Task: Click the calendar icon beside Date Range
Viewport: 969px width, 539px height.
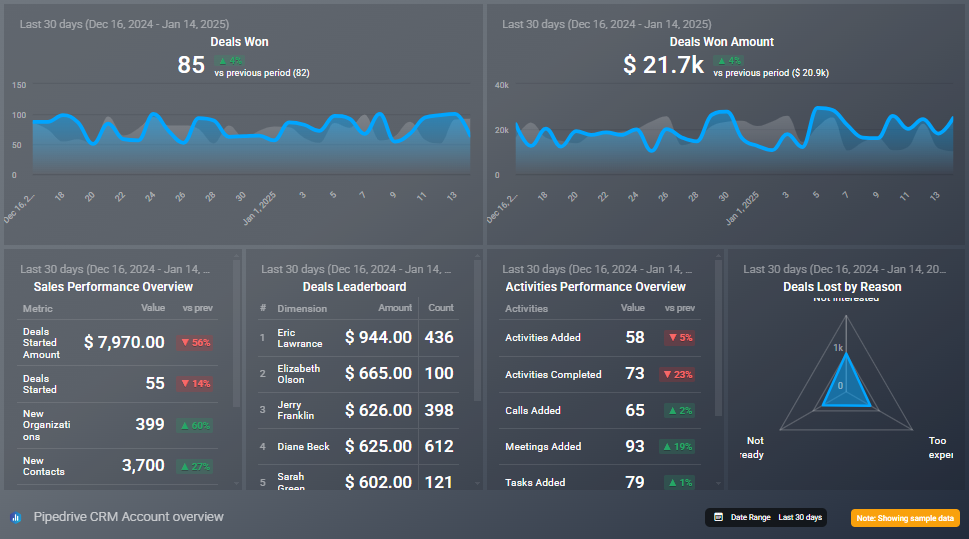Action: (x=718, y=517)
